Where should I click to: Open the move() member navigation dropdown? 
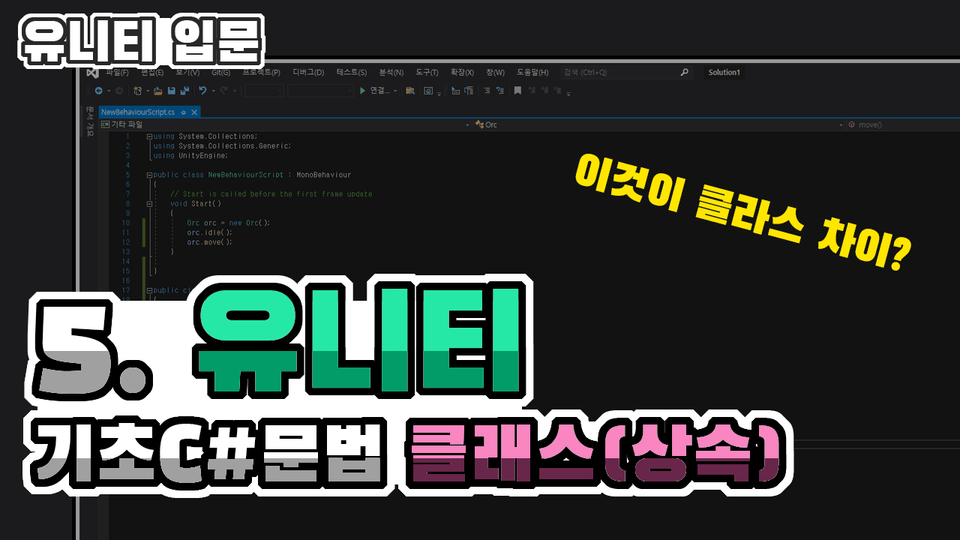point(903,125)
